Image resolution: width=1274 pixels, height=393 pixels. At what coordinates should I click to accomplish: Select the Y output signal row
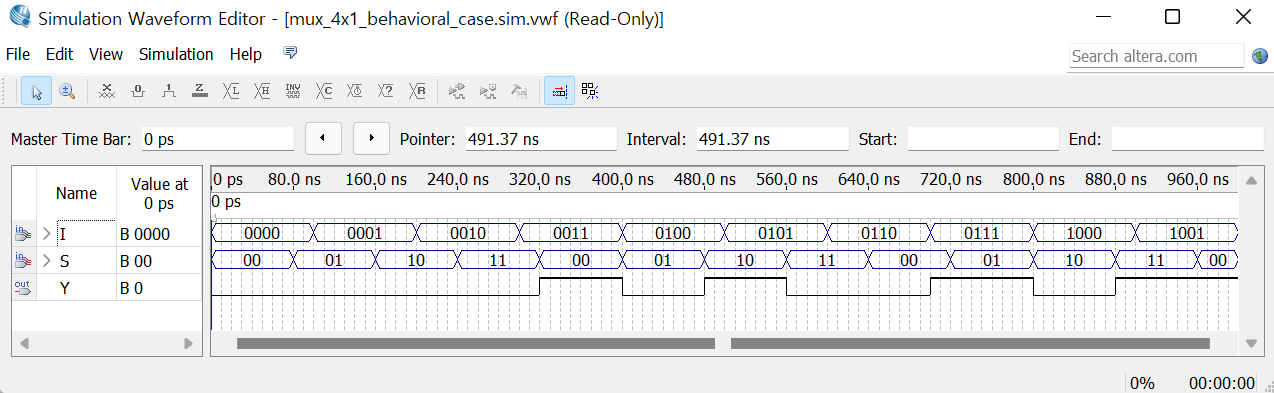tap(106, 288)
